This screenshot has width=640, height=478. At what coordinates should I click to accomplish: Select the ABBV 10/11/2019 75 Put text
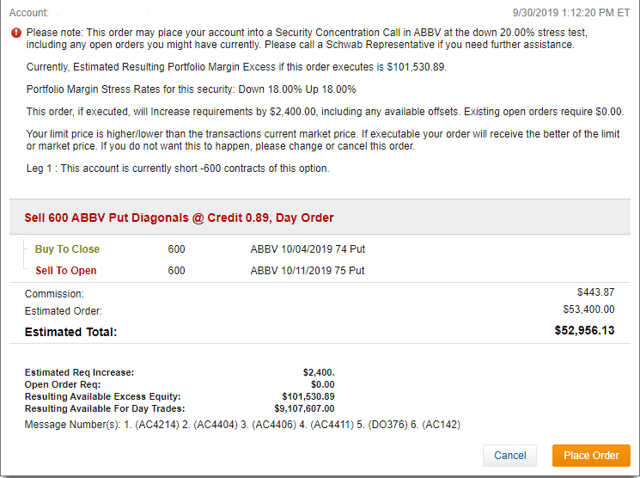307,270
